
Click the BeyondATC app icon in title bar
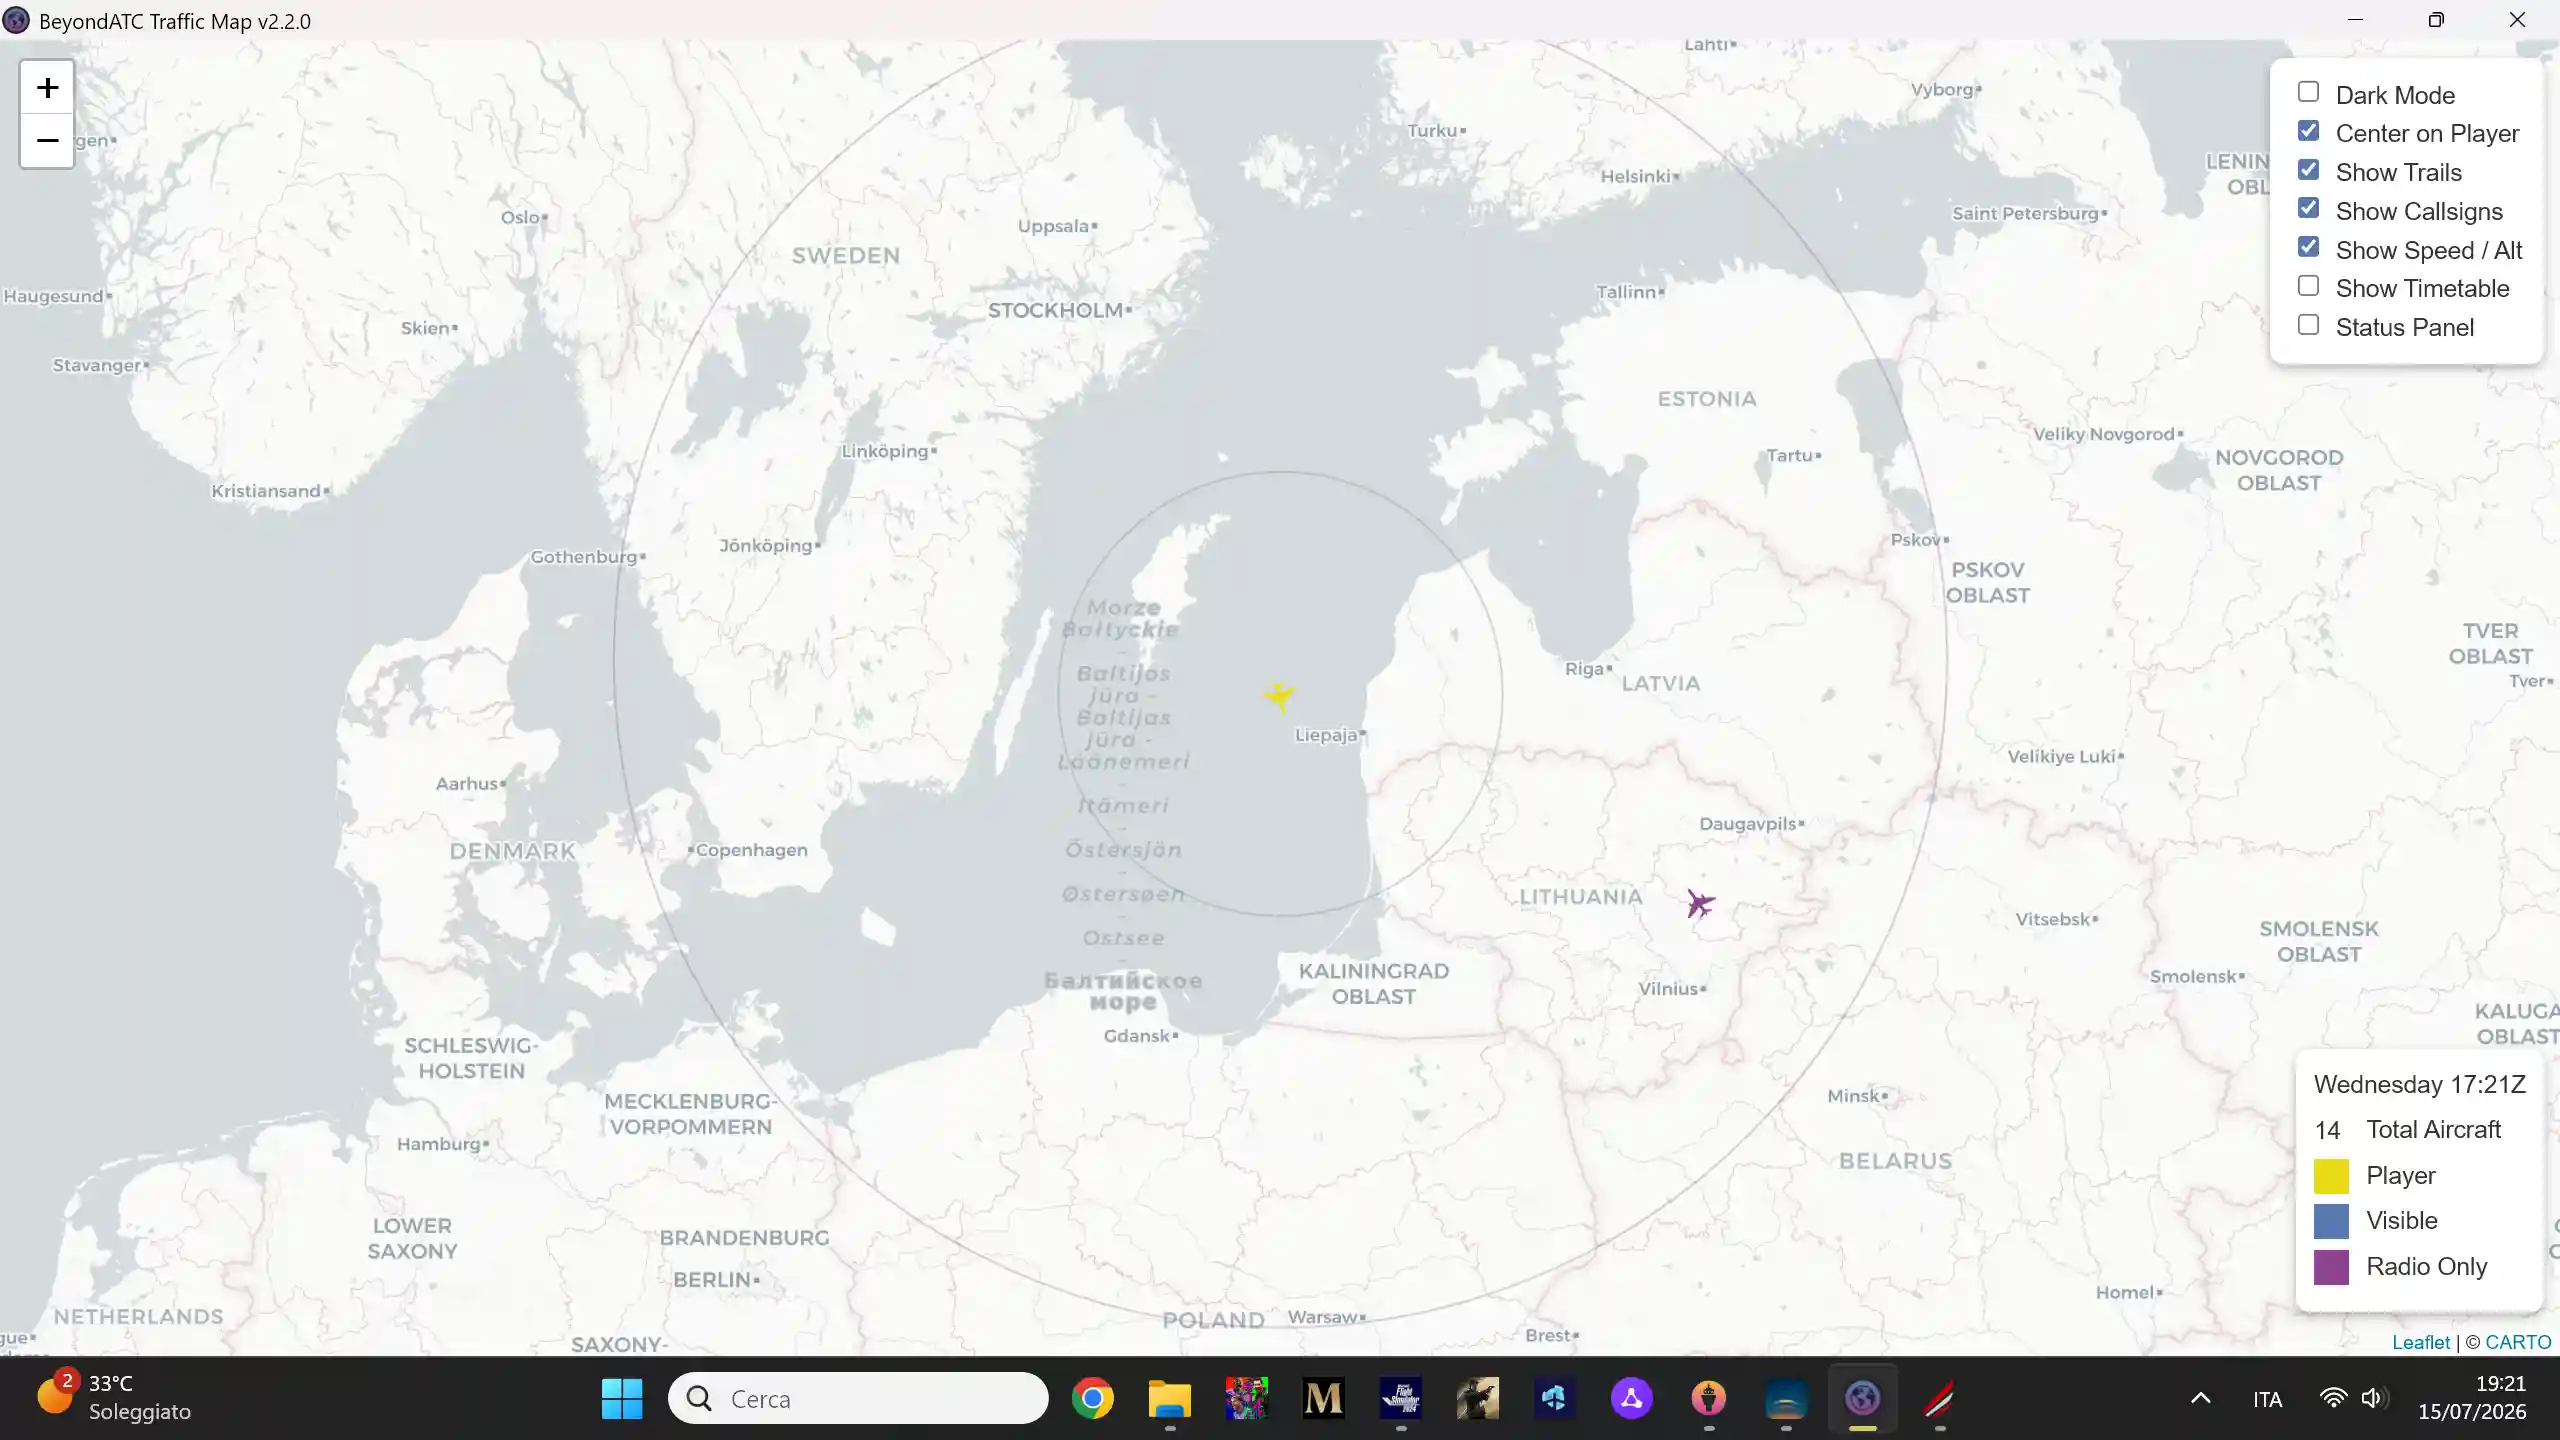point(16,21)
